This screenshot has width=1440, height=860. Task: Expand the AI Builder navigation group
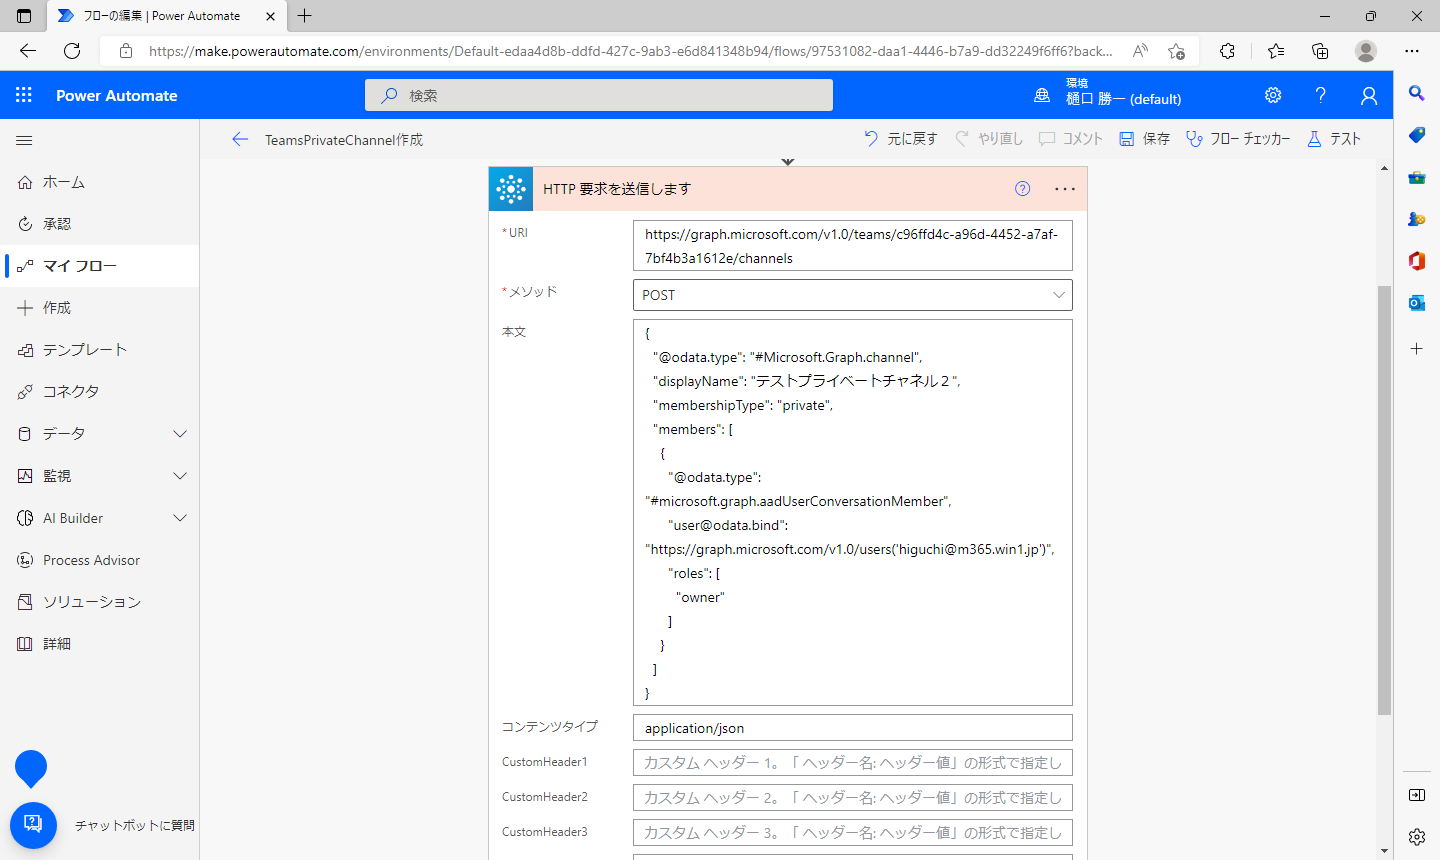pos(180,518)
